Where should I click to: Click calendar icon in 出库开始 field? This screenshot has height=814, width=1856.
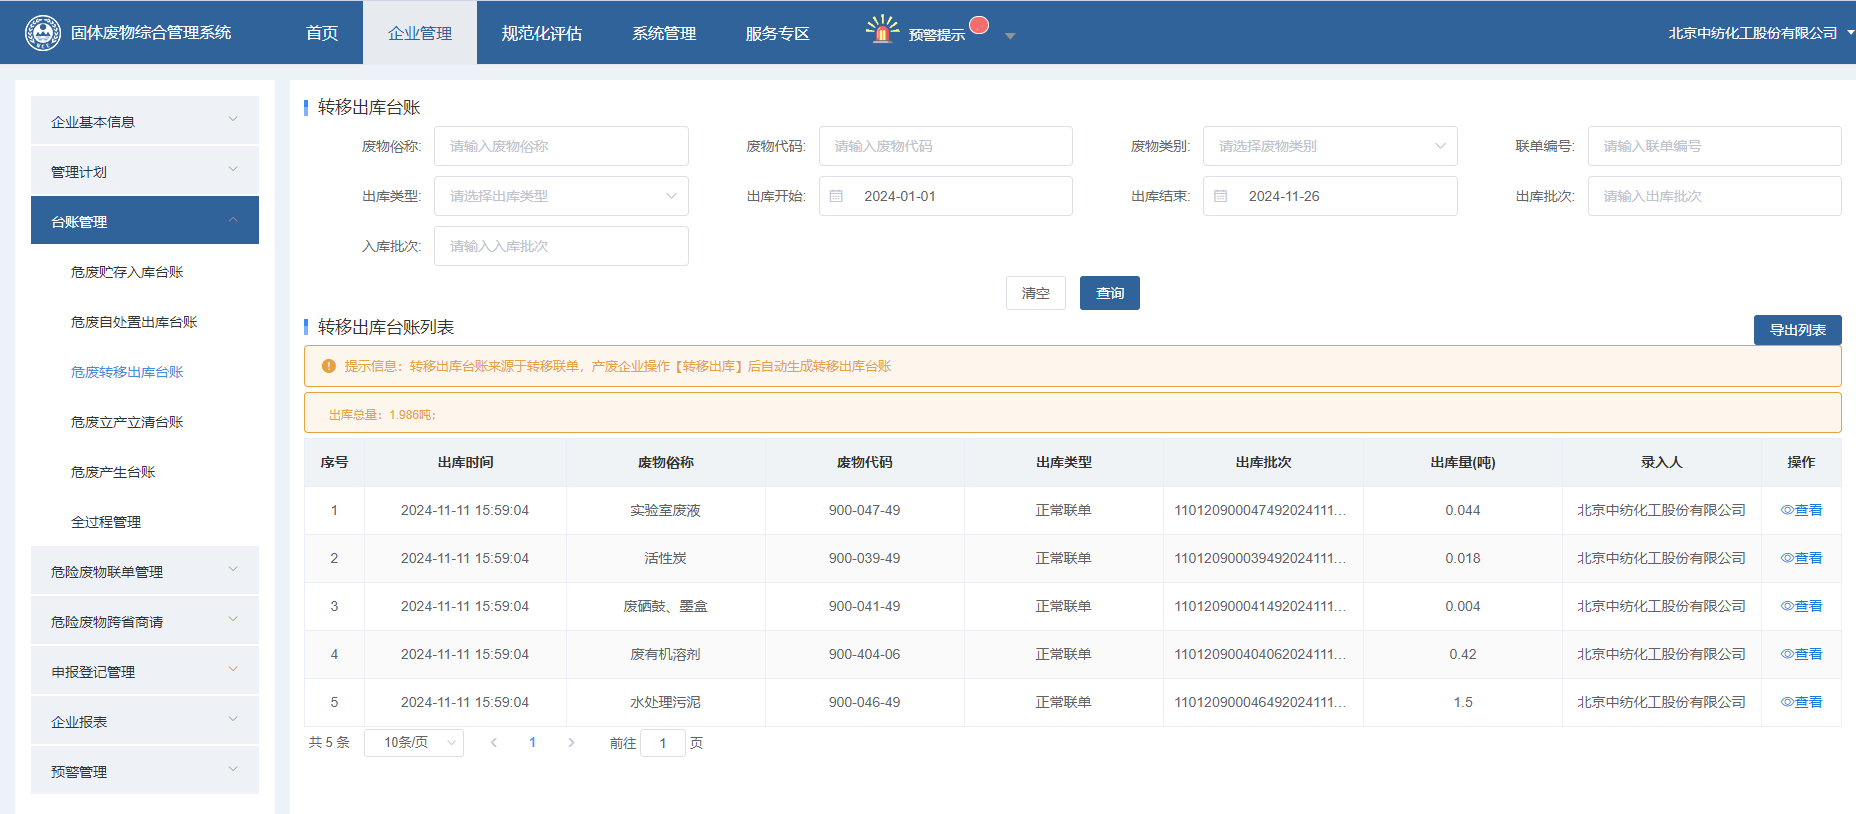[837, 196]
